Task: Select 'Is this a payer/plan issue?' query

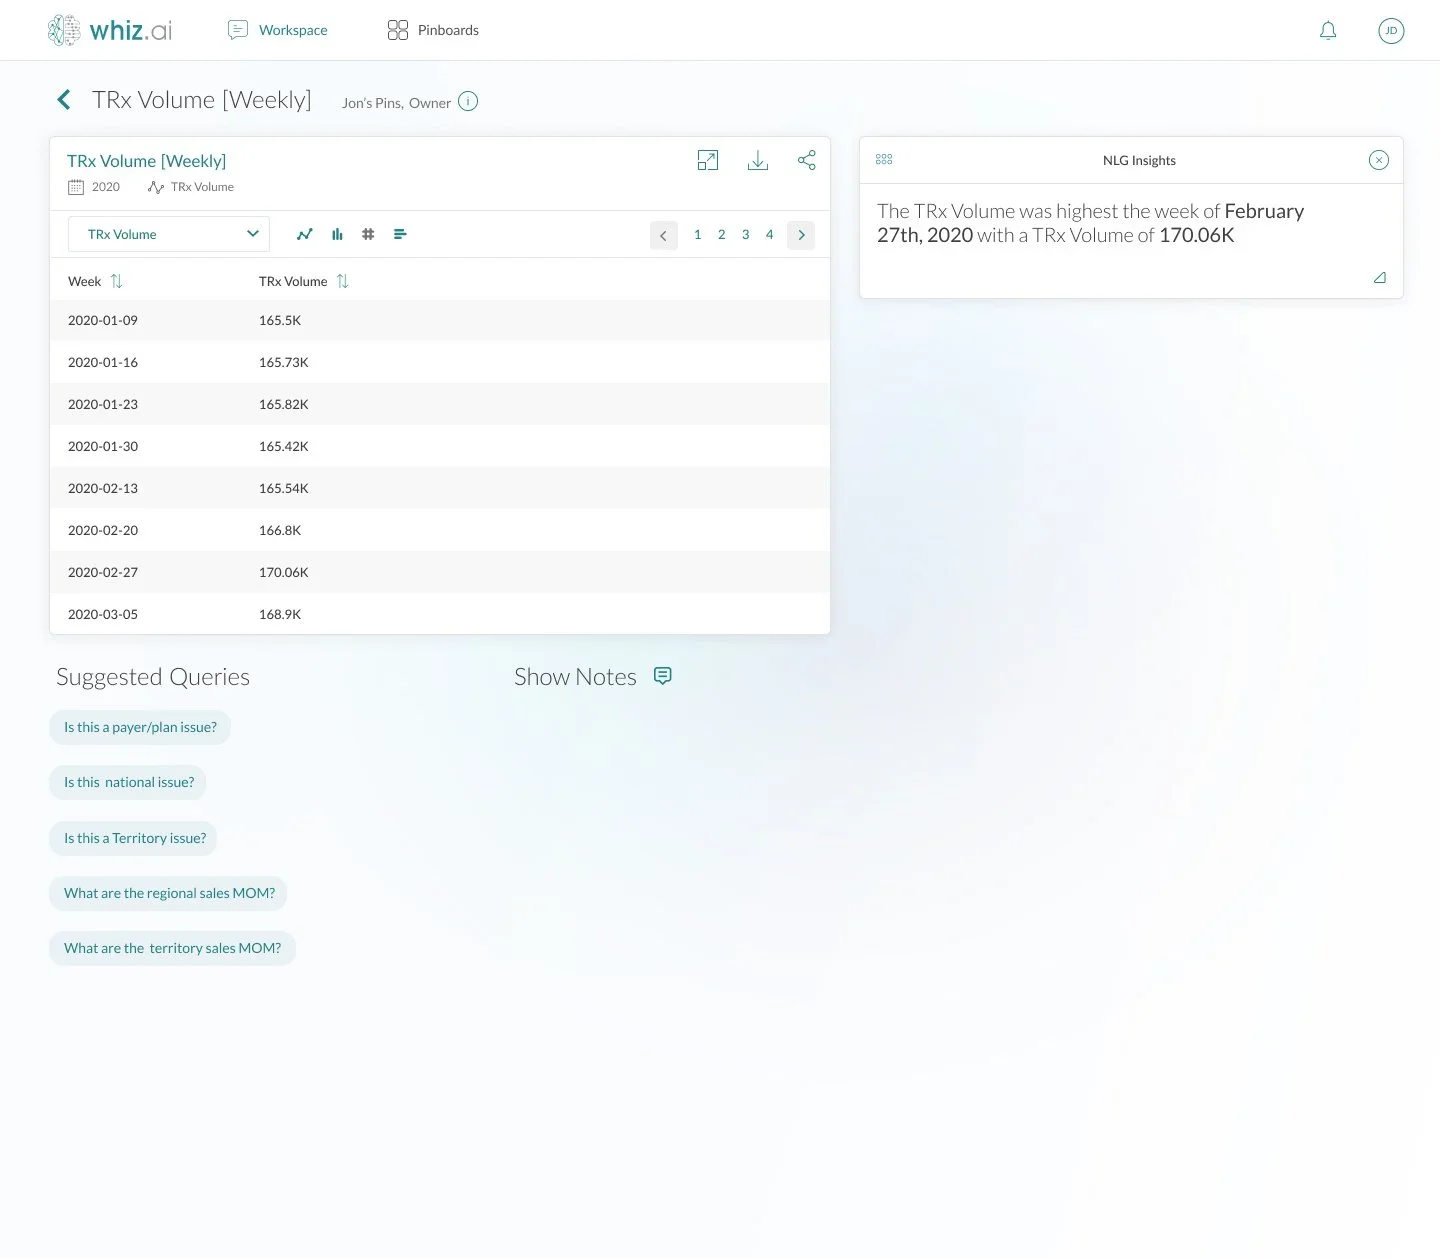Action: 140,727
